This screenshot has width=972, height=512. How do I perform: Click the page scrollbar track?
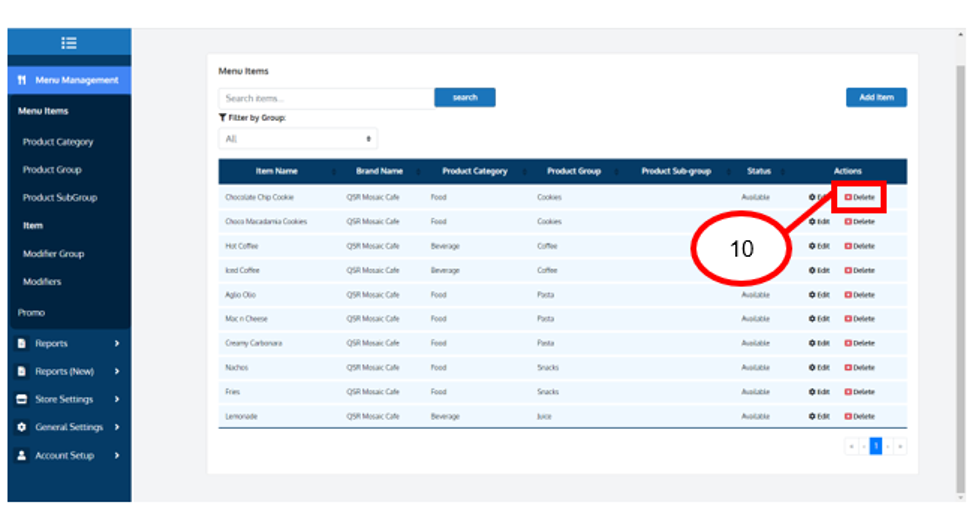[x=960, y=279]
